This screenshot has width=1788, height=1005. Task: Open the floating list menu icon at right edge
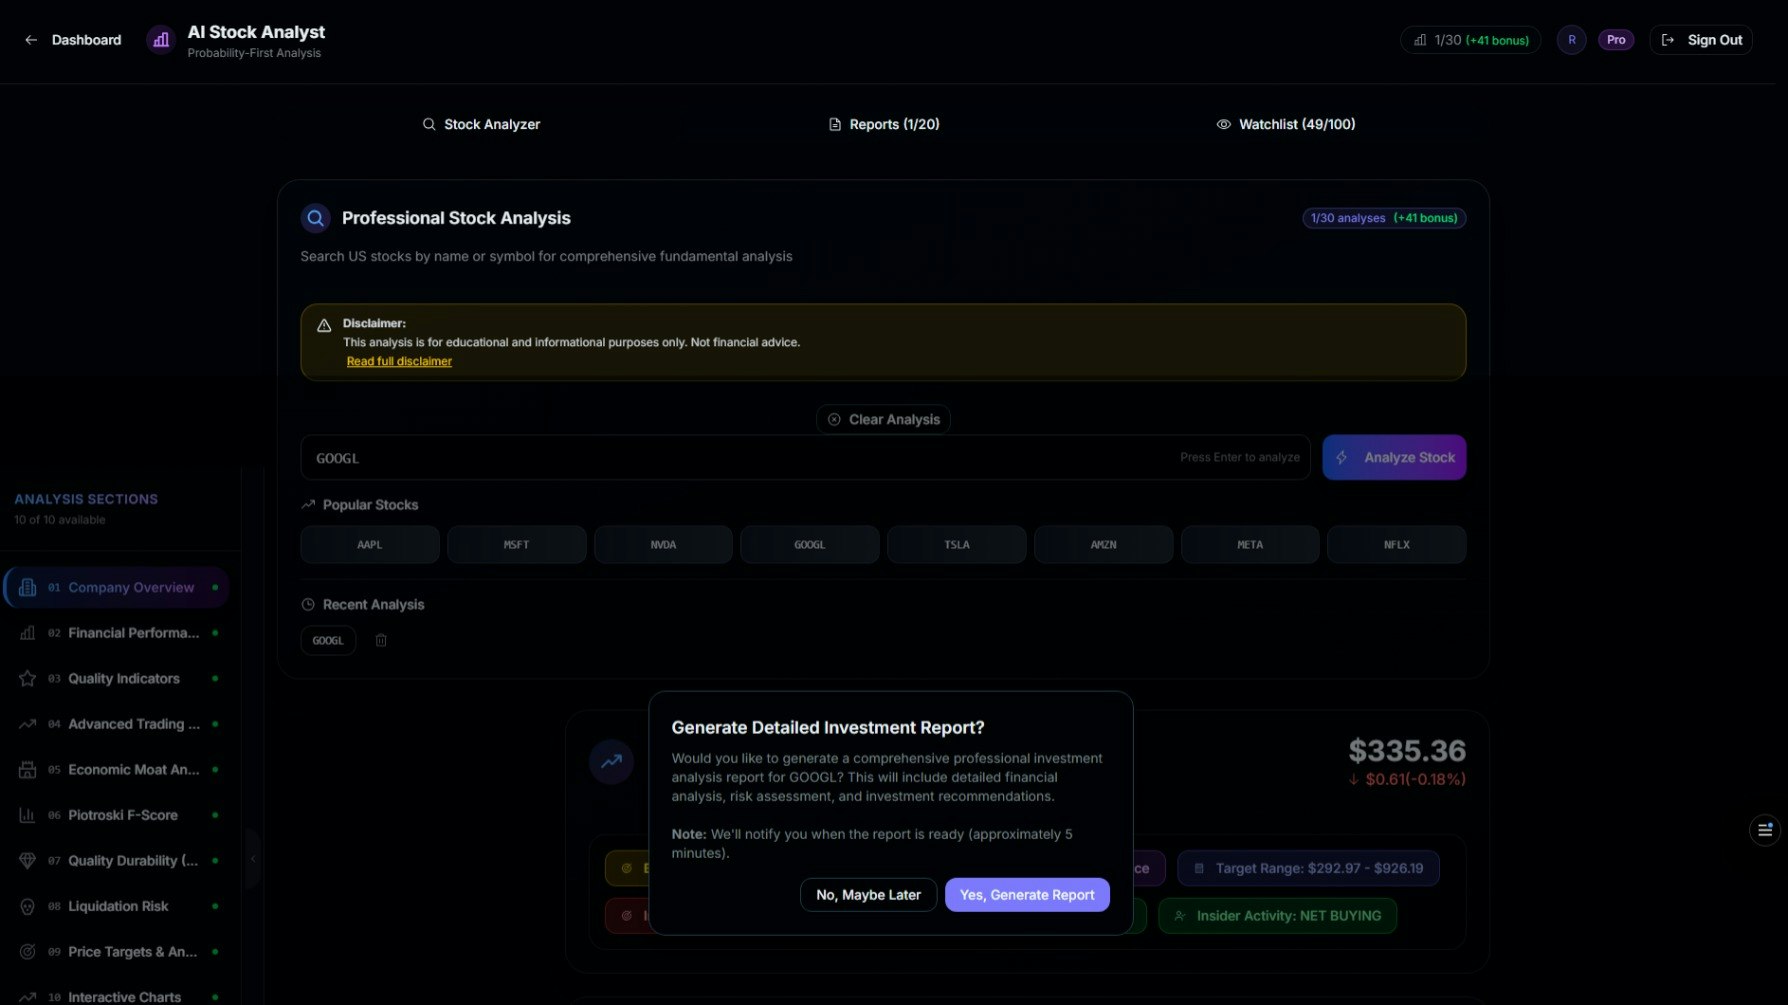[x=1765, y=830]
